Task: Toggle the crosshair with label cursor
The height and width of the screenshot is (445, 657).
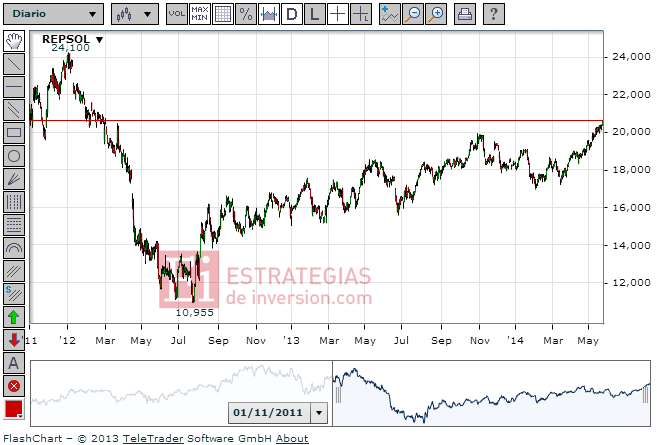Action: click(x=361, y=14)
